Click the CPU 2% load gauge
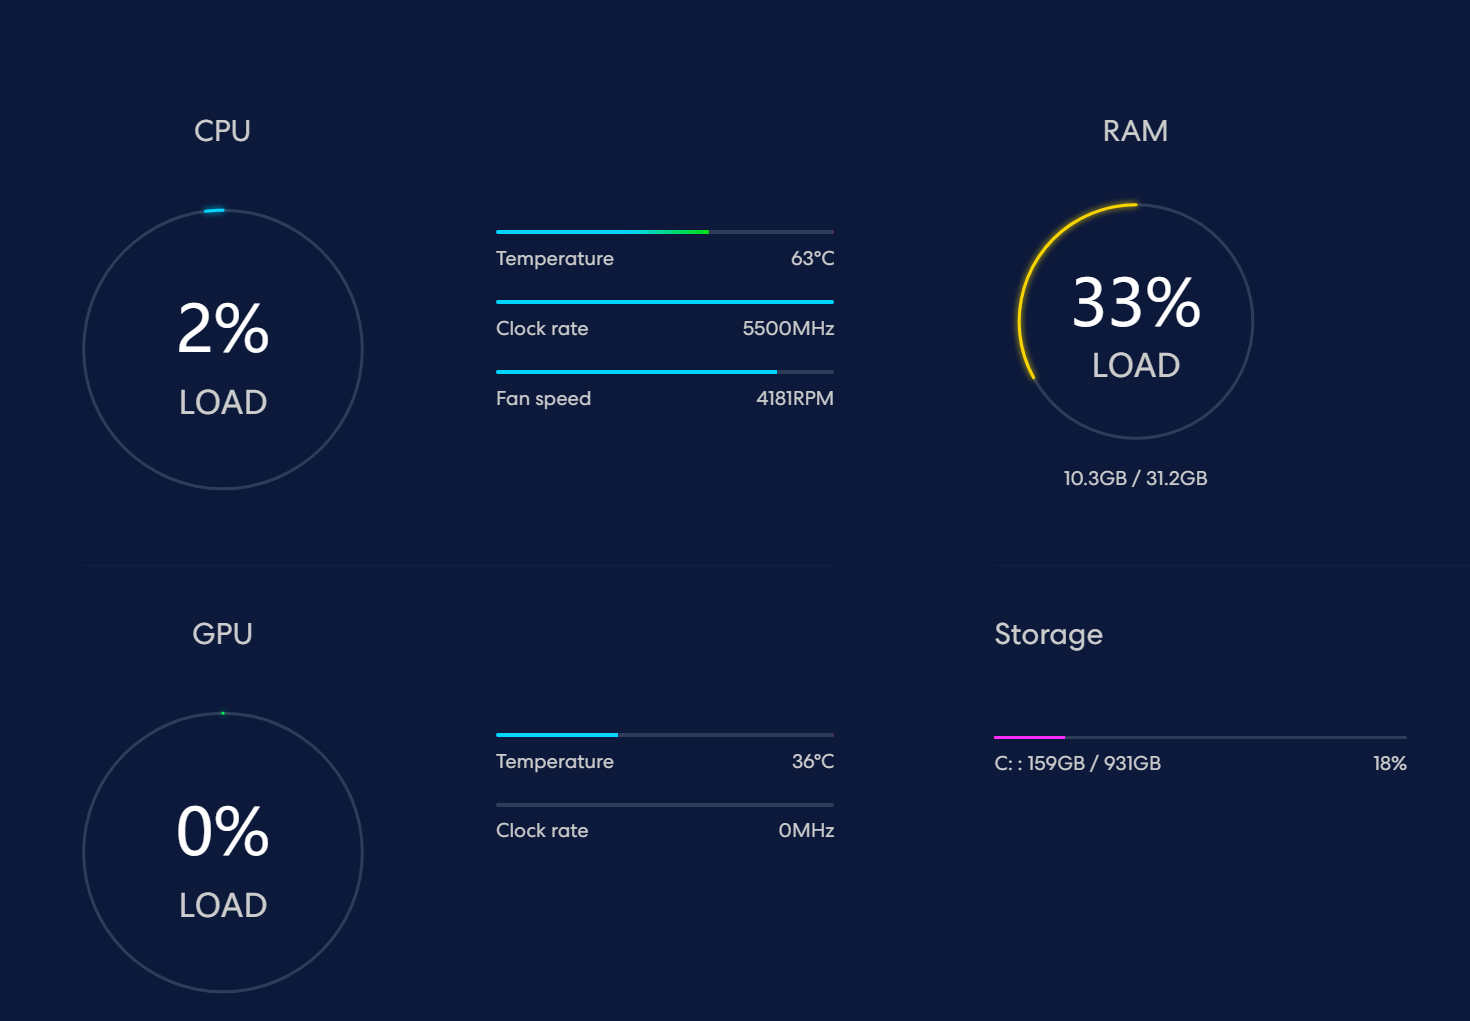Screen dimensions: 1470x1021 (x=223, y=349)
